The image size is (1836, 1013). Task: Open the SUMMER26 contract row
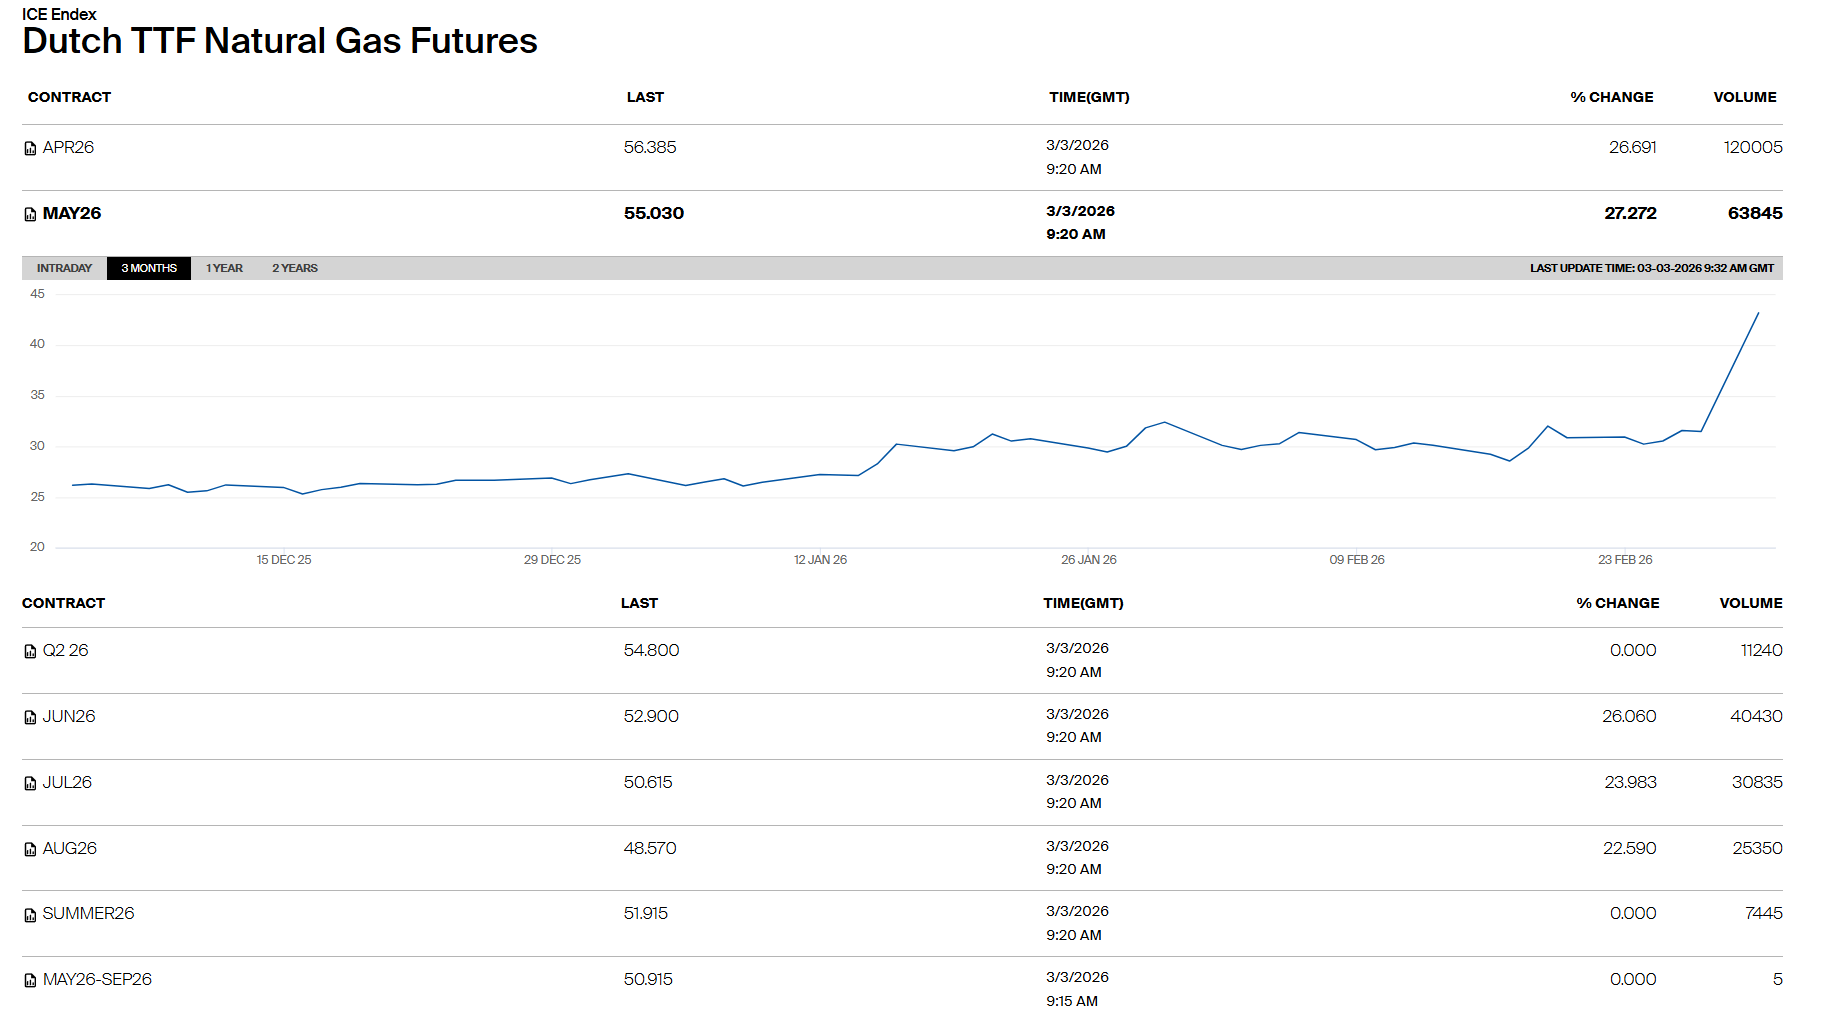tap(88, 913)
